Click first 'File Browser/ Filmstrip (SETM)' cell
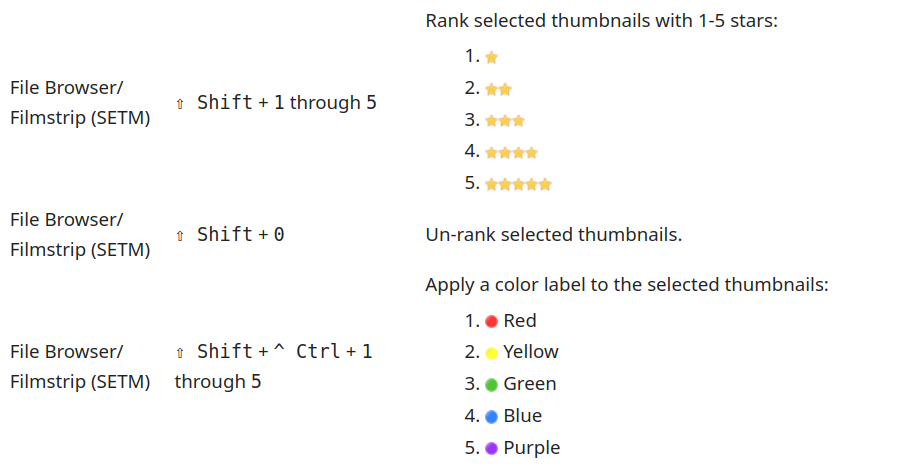 point(80,103)
